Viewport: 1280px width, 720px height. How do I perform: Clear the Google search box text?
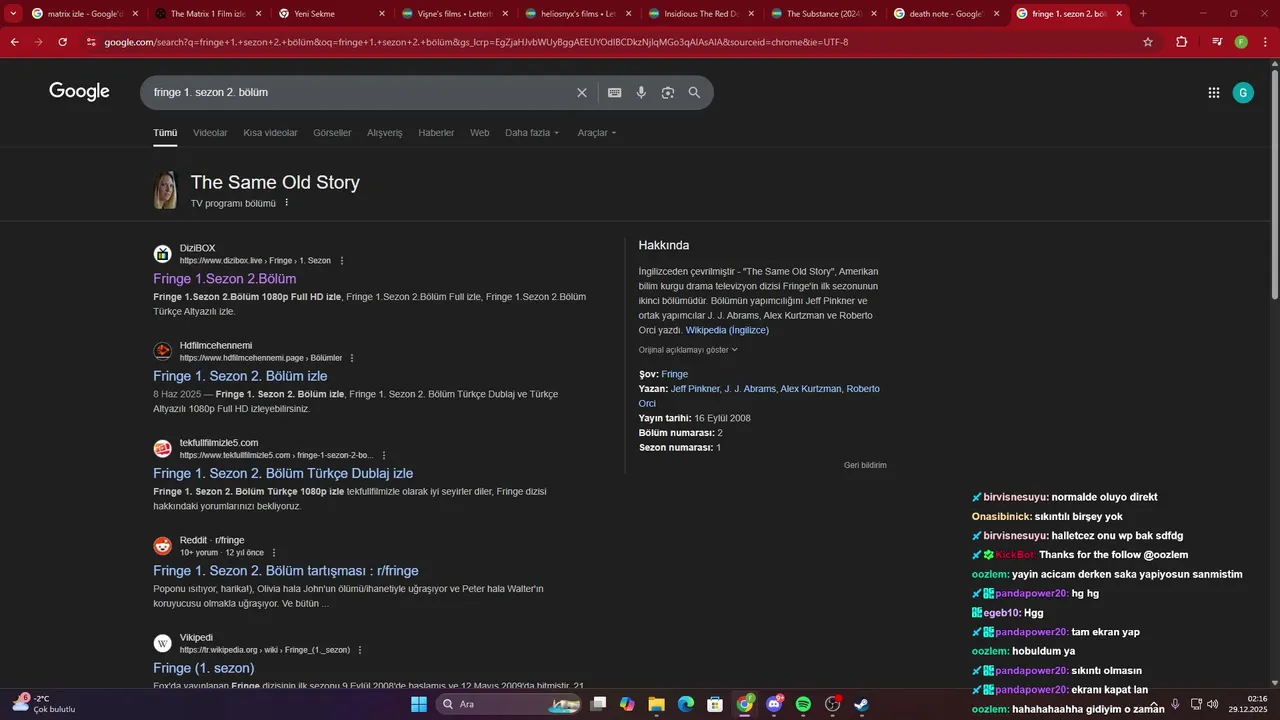582,92
